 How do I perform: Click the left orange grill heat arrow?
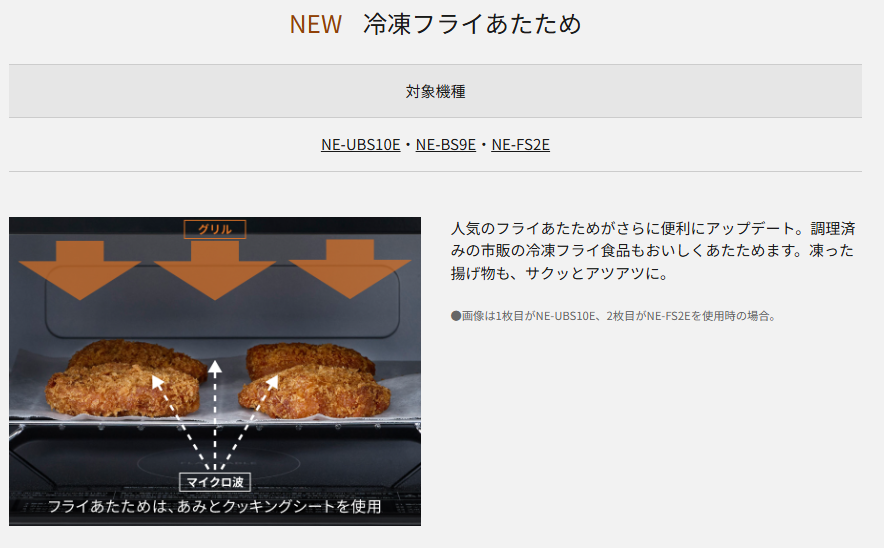[79, 270]
